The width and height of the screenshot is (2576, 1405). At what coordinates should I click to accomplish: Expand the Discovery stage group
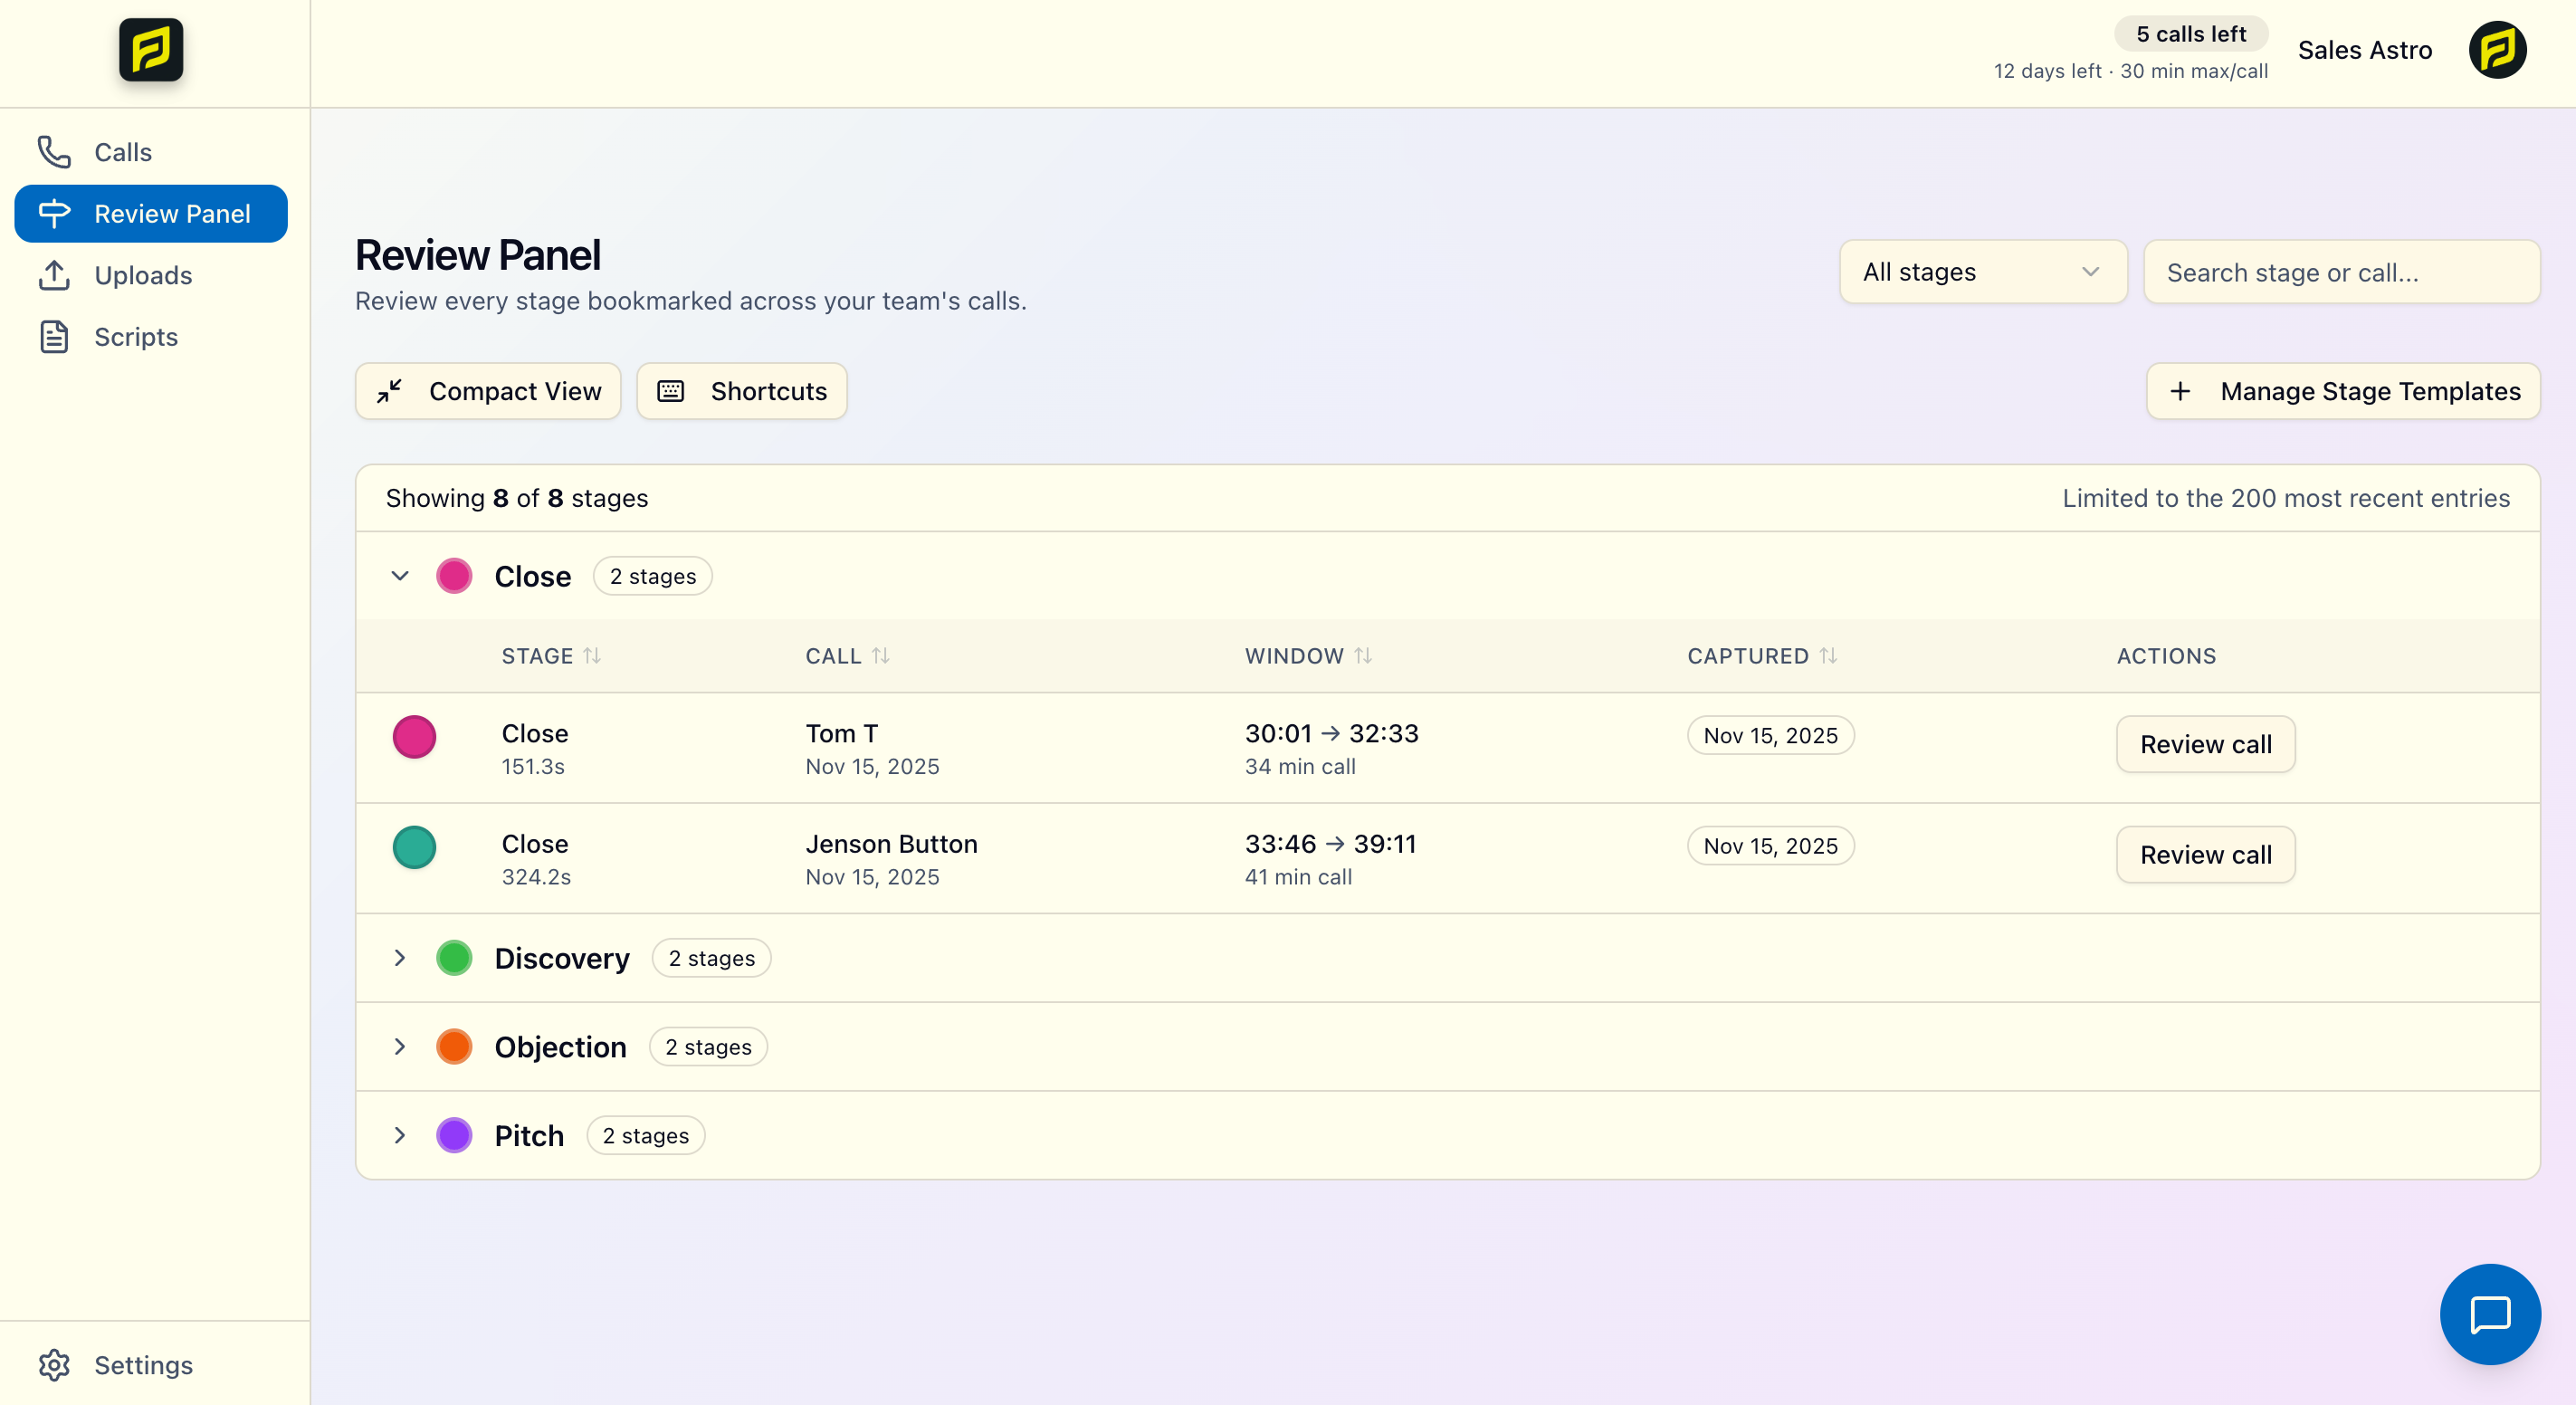coord(399,957)
